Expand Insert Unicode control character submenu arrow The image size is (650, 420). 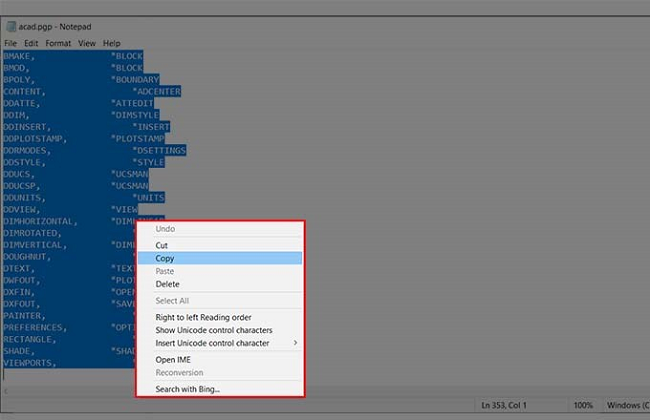(295, 343)
